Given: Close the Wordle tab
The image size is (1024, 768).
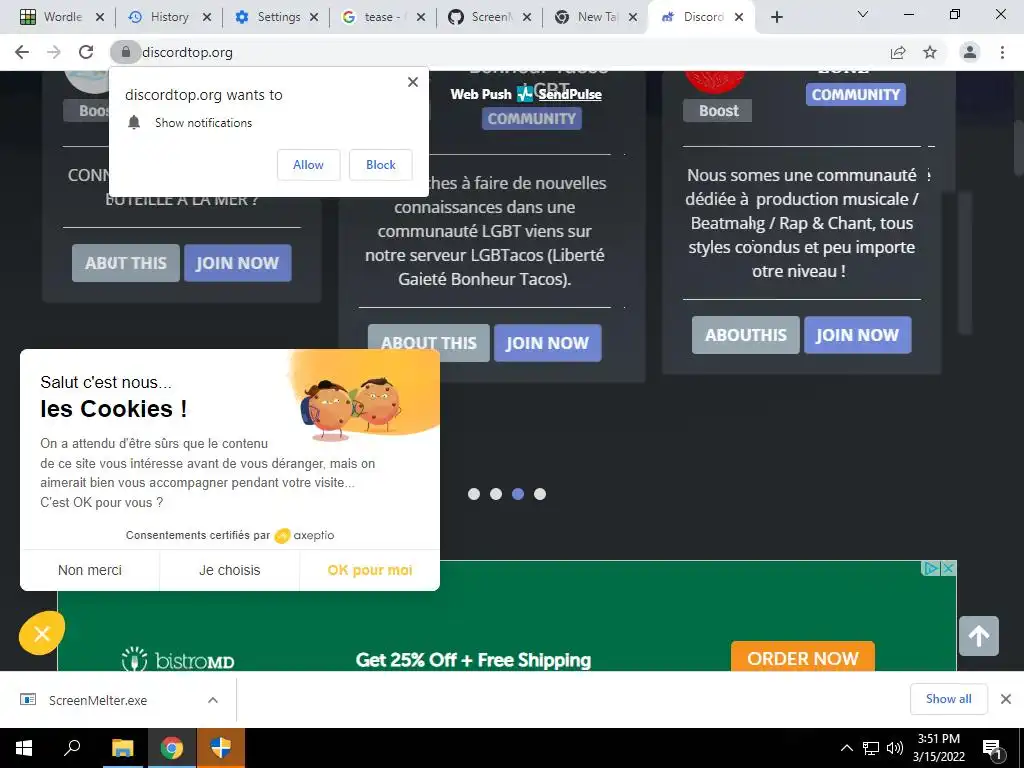Looking at the screenshot, I should [100, 17].
